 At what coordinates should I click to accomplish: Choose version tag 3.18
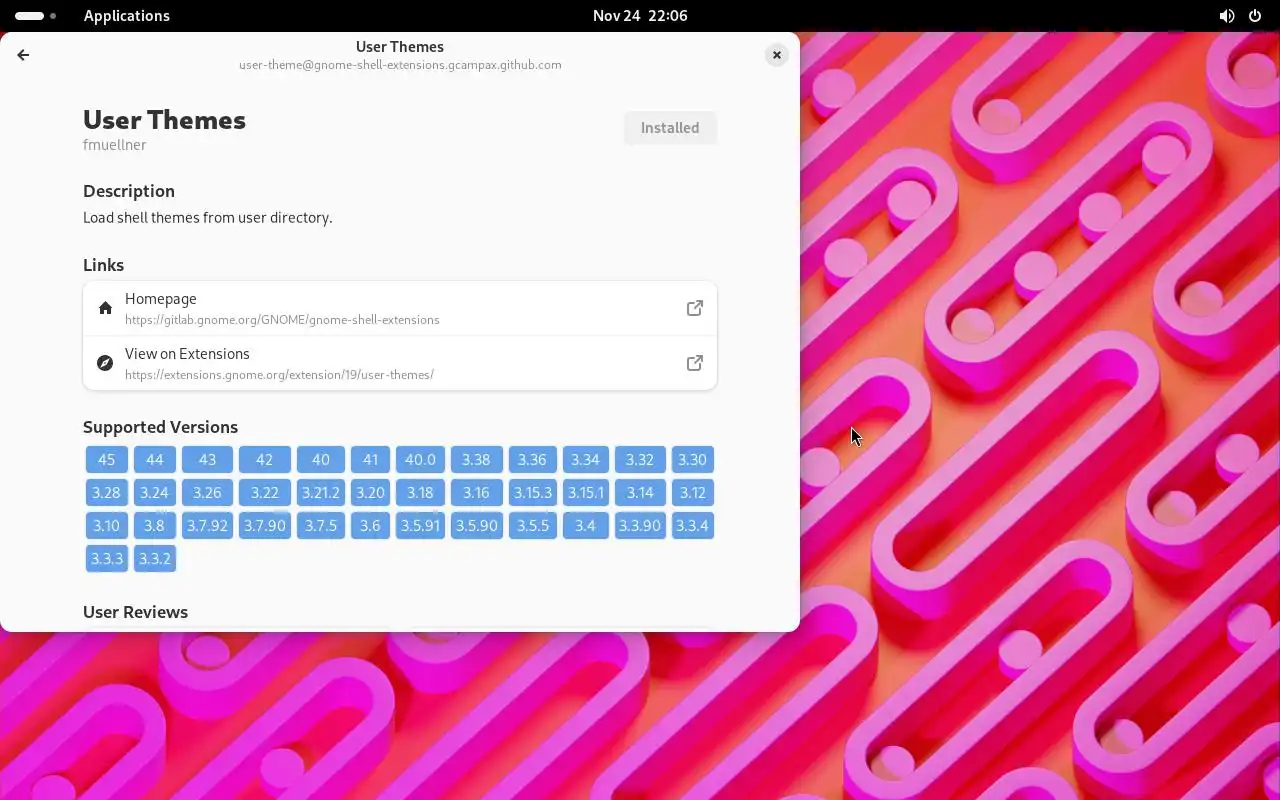[x=420, y=493]
